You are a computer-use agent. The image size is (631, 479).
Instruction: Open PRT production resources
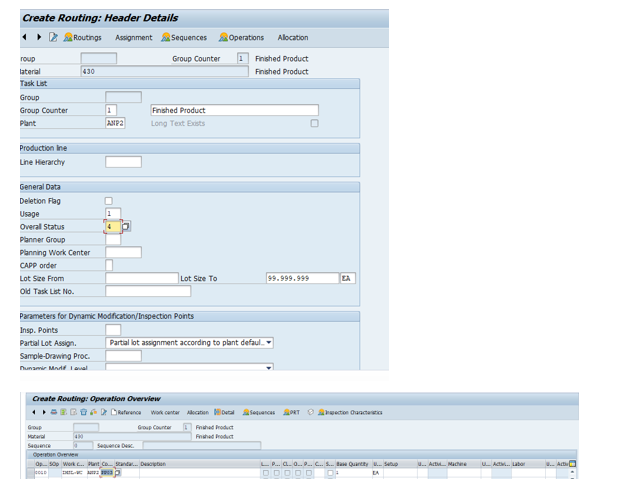point(291,413)
